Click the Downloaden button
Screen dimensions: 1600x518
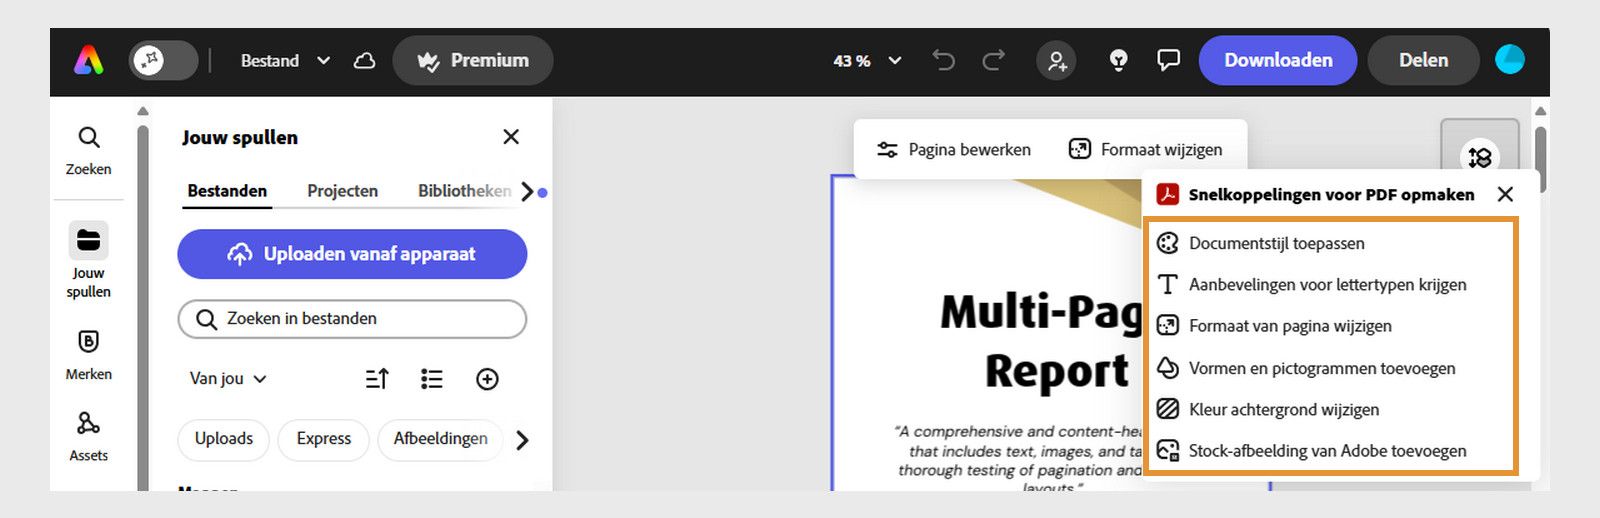pos(1278,61)
